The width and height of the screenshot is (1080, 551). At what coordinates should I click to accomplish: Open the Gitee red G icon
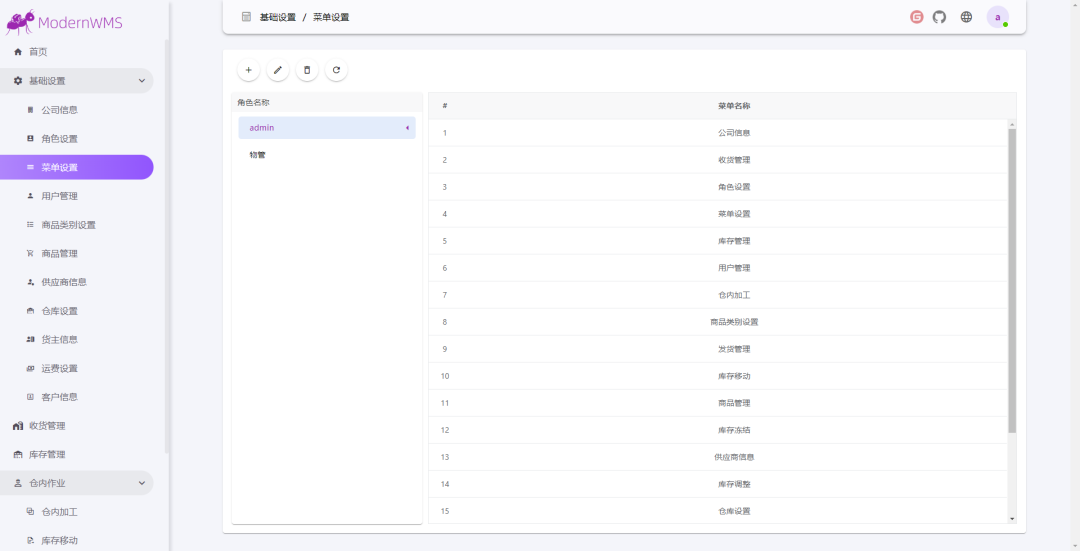click(x=916, y=17)
